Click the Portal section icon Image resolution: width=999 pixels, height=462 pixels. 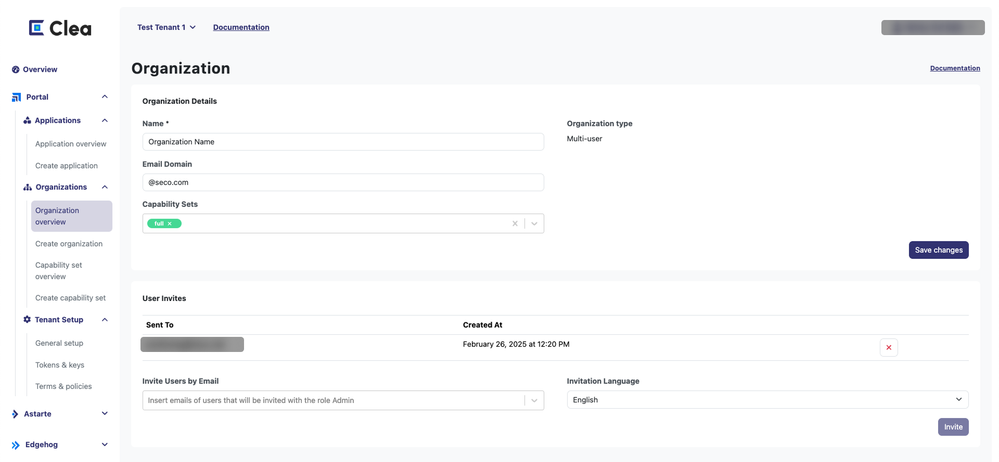16,97
